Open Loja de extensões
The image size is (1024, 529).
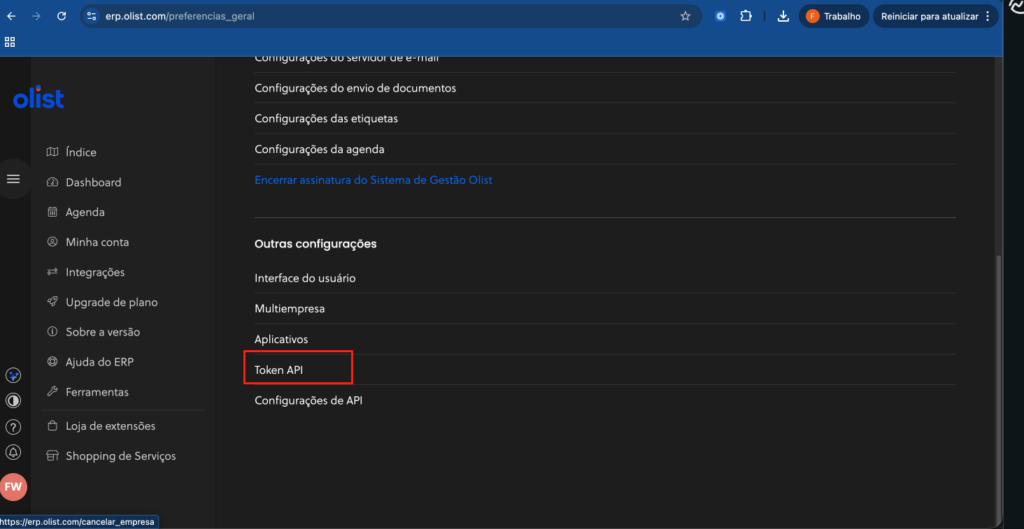pos(110,426)
